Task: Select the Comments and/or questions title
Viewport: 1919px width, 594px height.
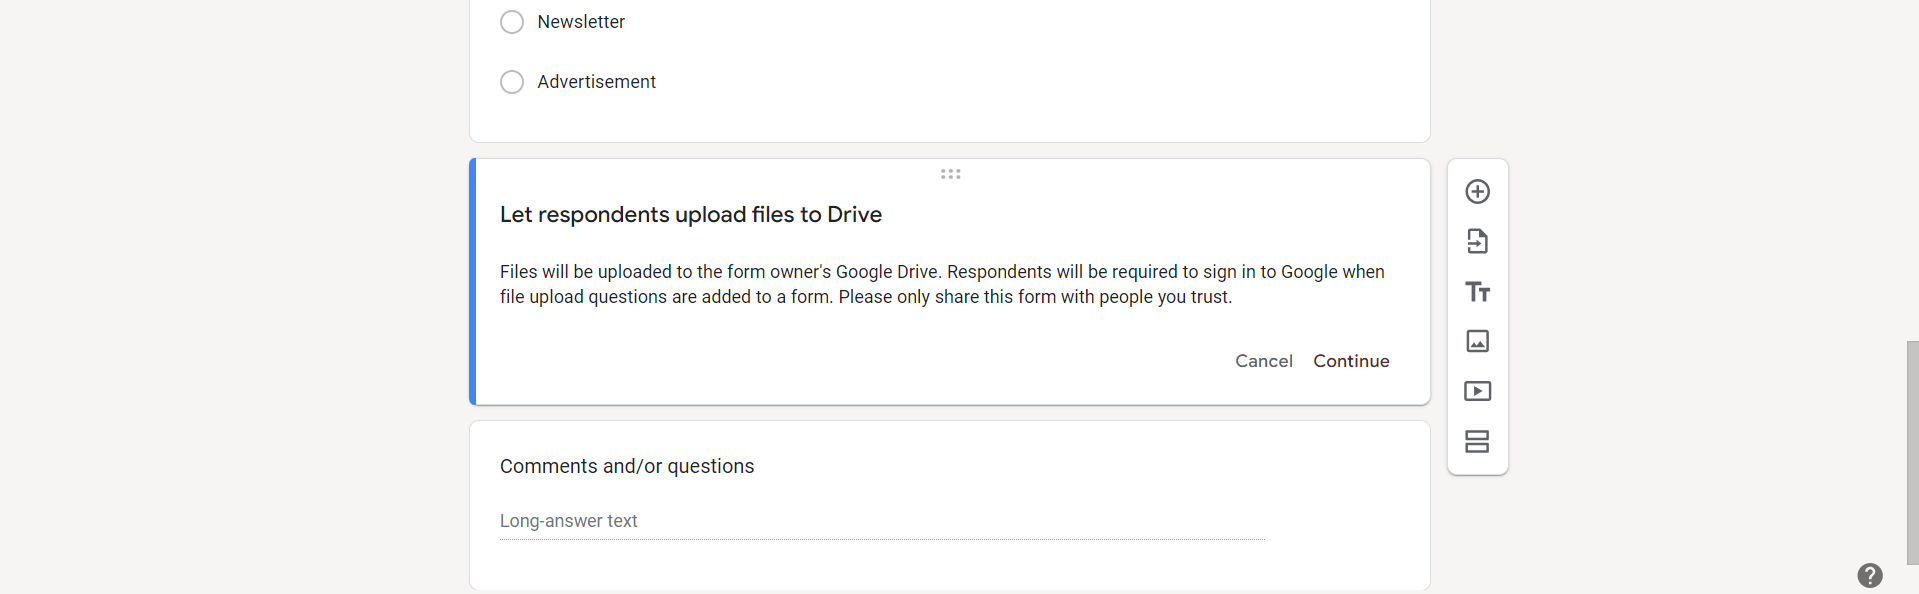Action: tap(627, 466)
